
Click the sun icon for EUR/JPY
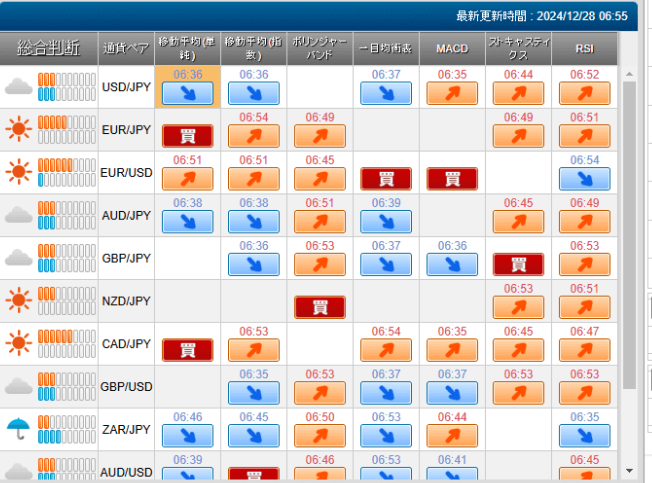18,130
